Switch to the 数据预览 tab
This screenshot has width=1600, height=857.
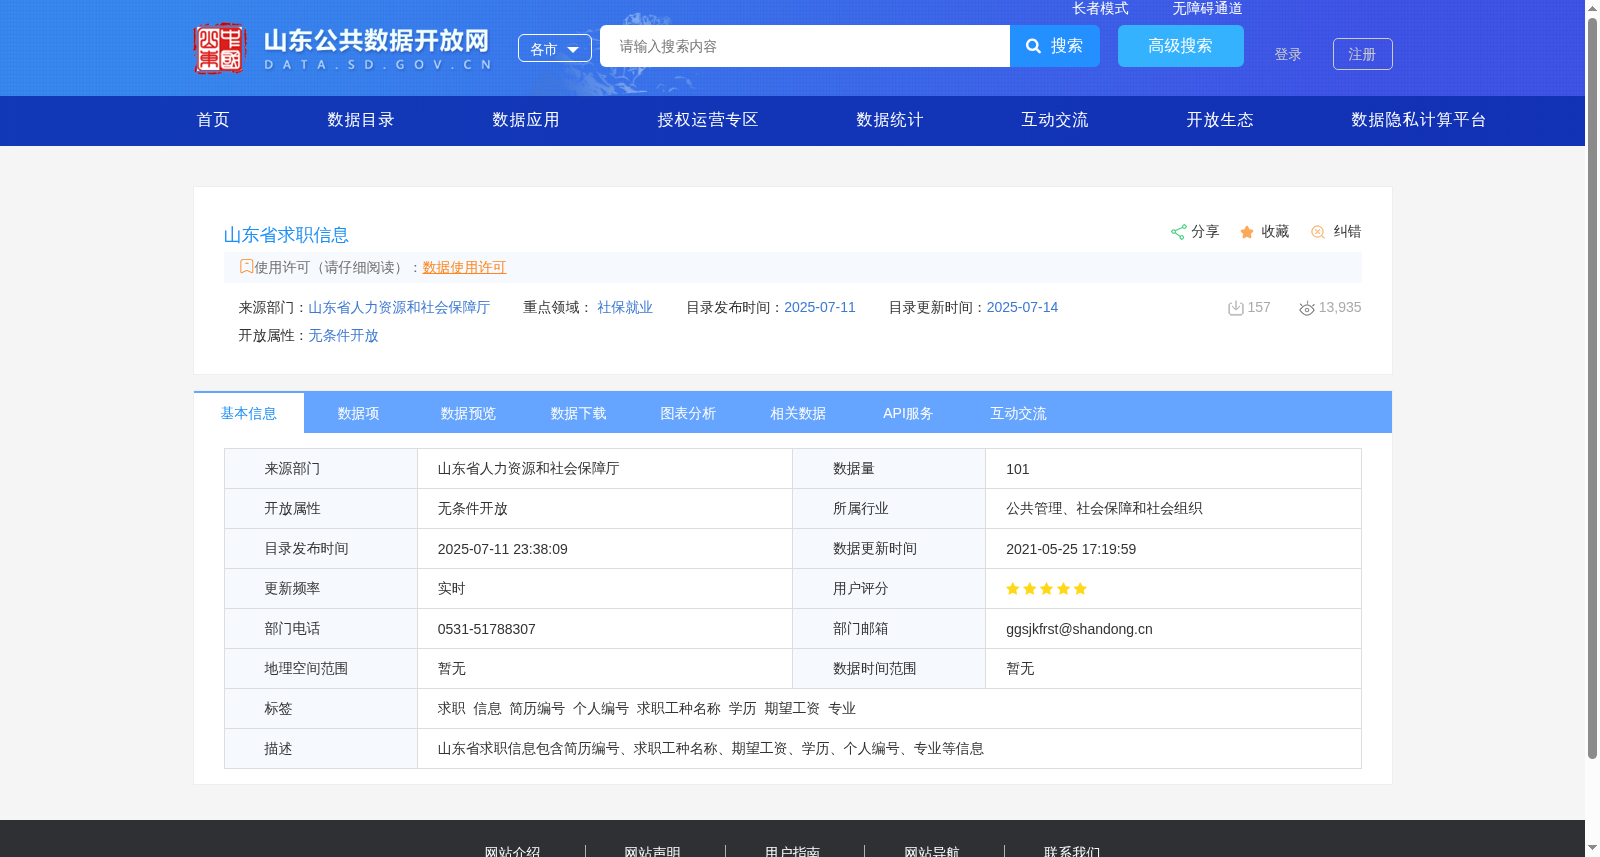pos(469,413)
